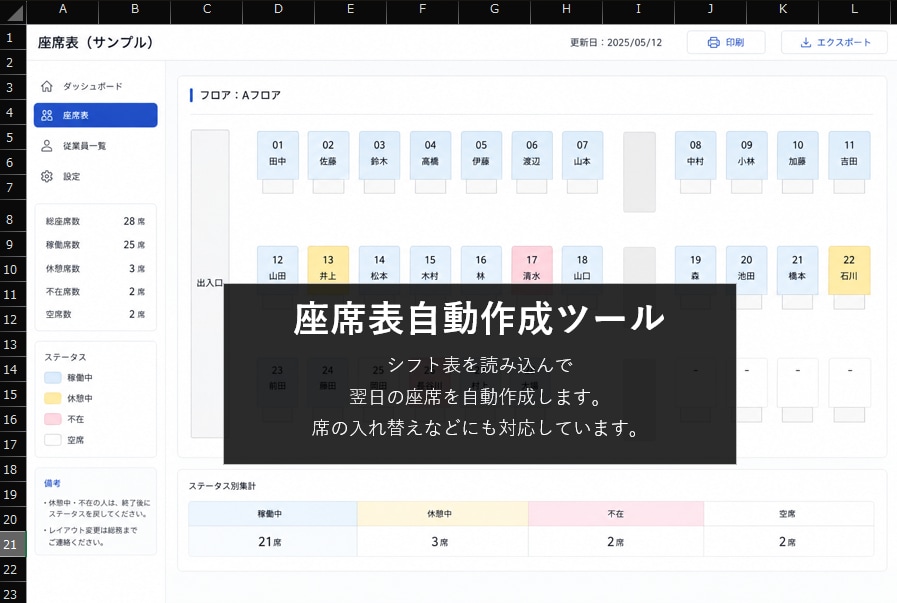Click the 空席 summary table header
The width and height of the screenshot is (897, 603).
point(789,514)
